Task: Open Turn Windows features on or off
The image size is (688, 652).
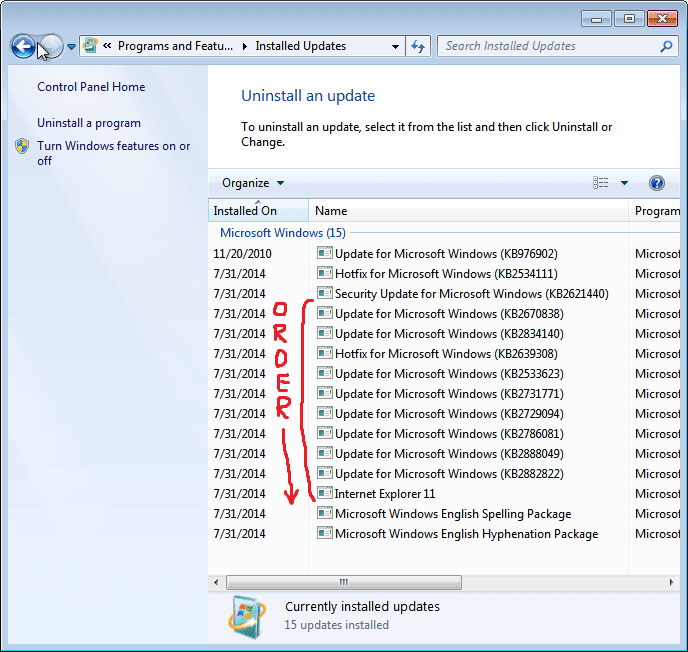Action: (114, 153)
